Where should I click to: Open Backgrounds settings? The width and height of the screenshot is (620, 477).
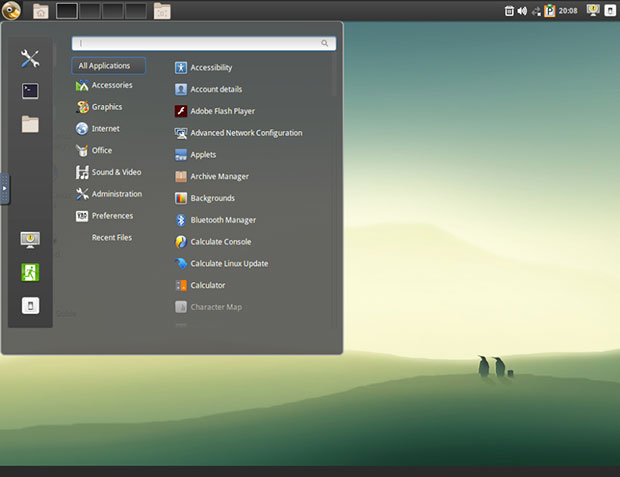[x=205, y=198]
